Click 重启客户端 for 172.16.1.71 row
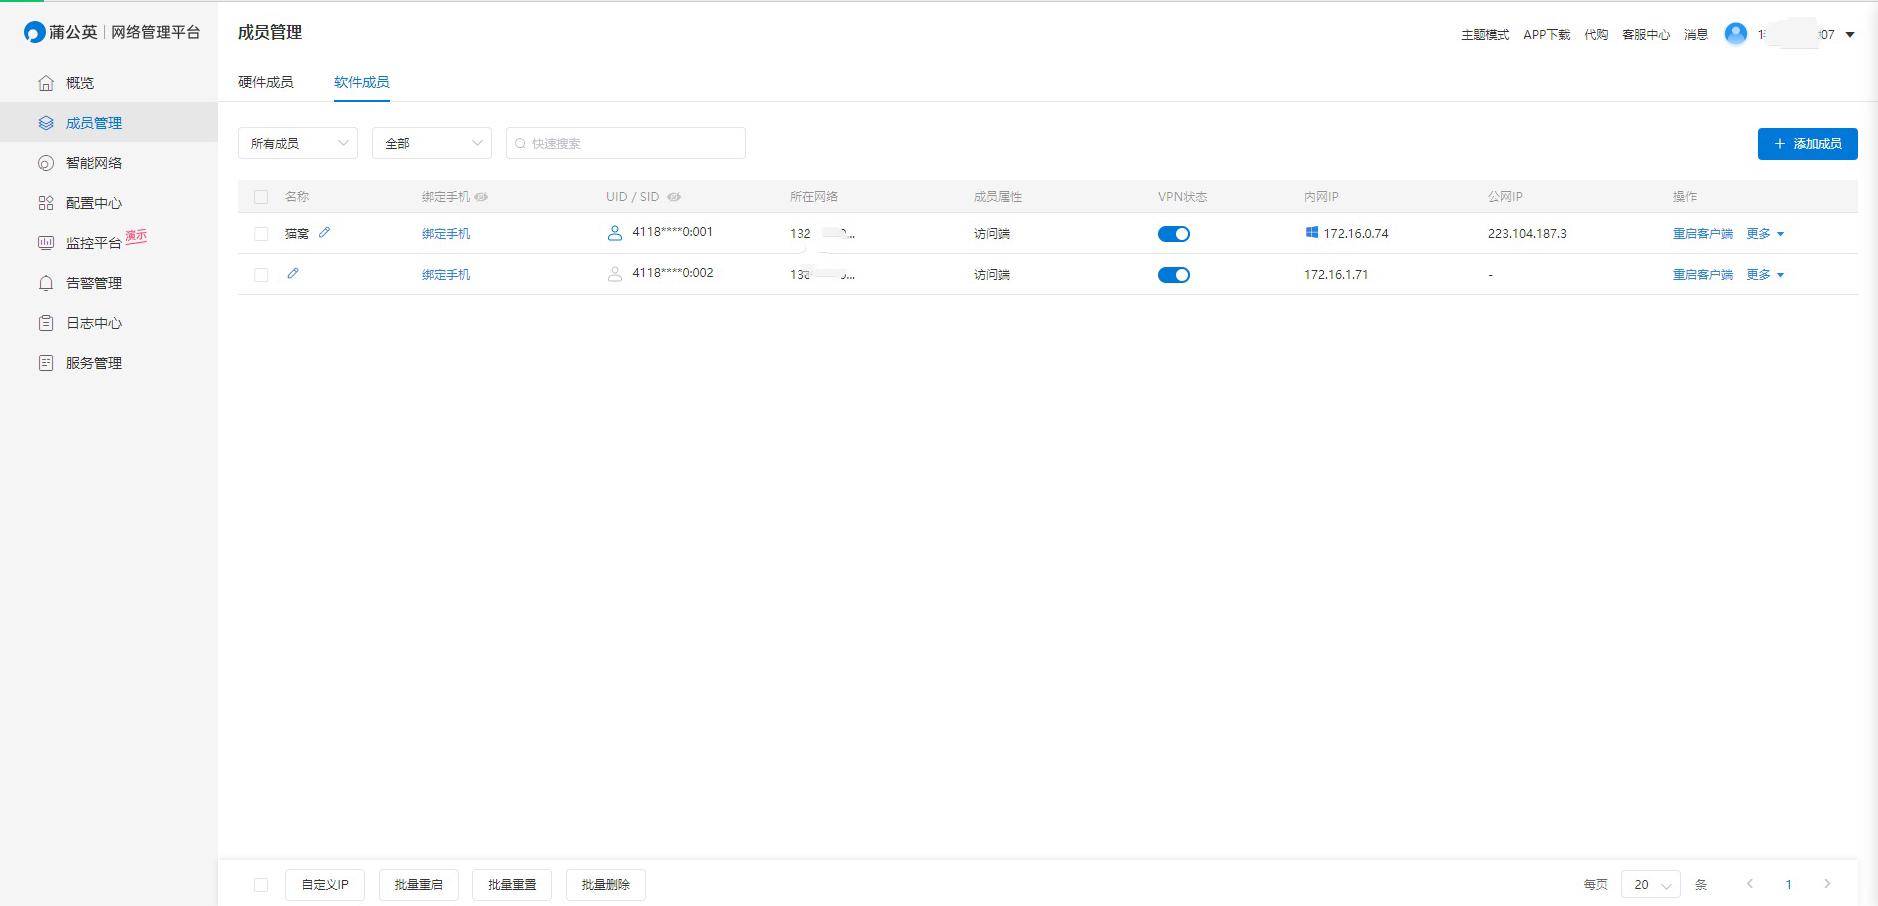The image size is (1878, 906). pos(1703,275)
